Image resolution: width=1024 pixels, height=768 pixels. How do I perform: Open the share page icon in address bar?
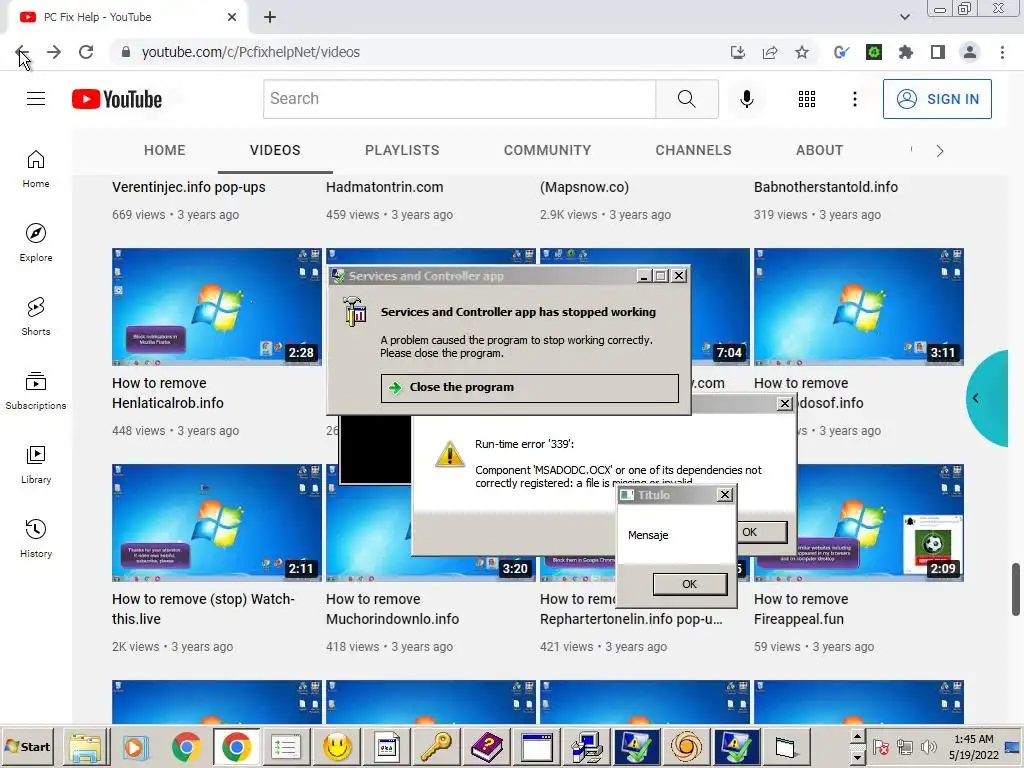coord(770,52)
